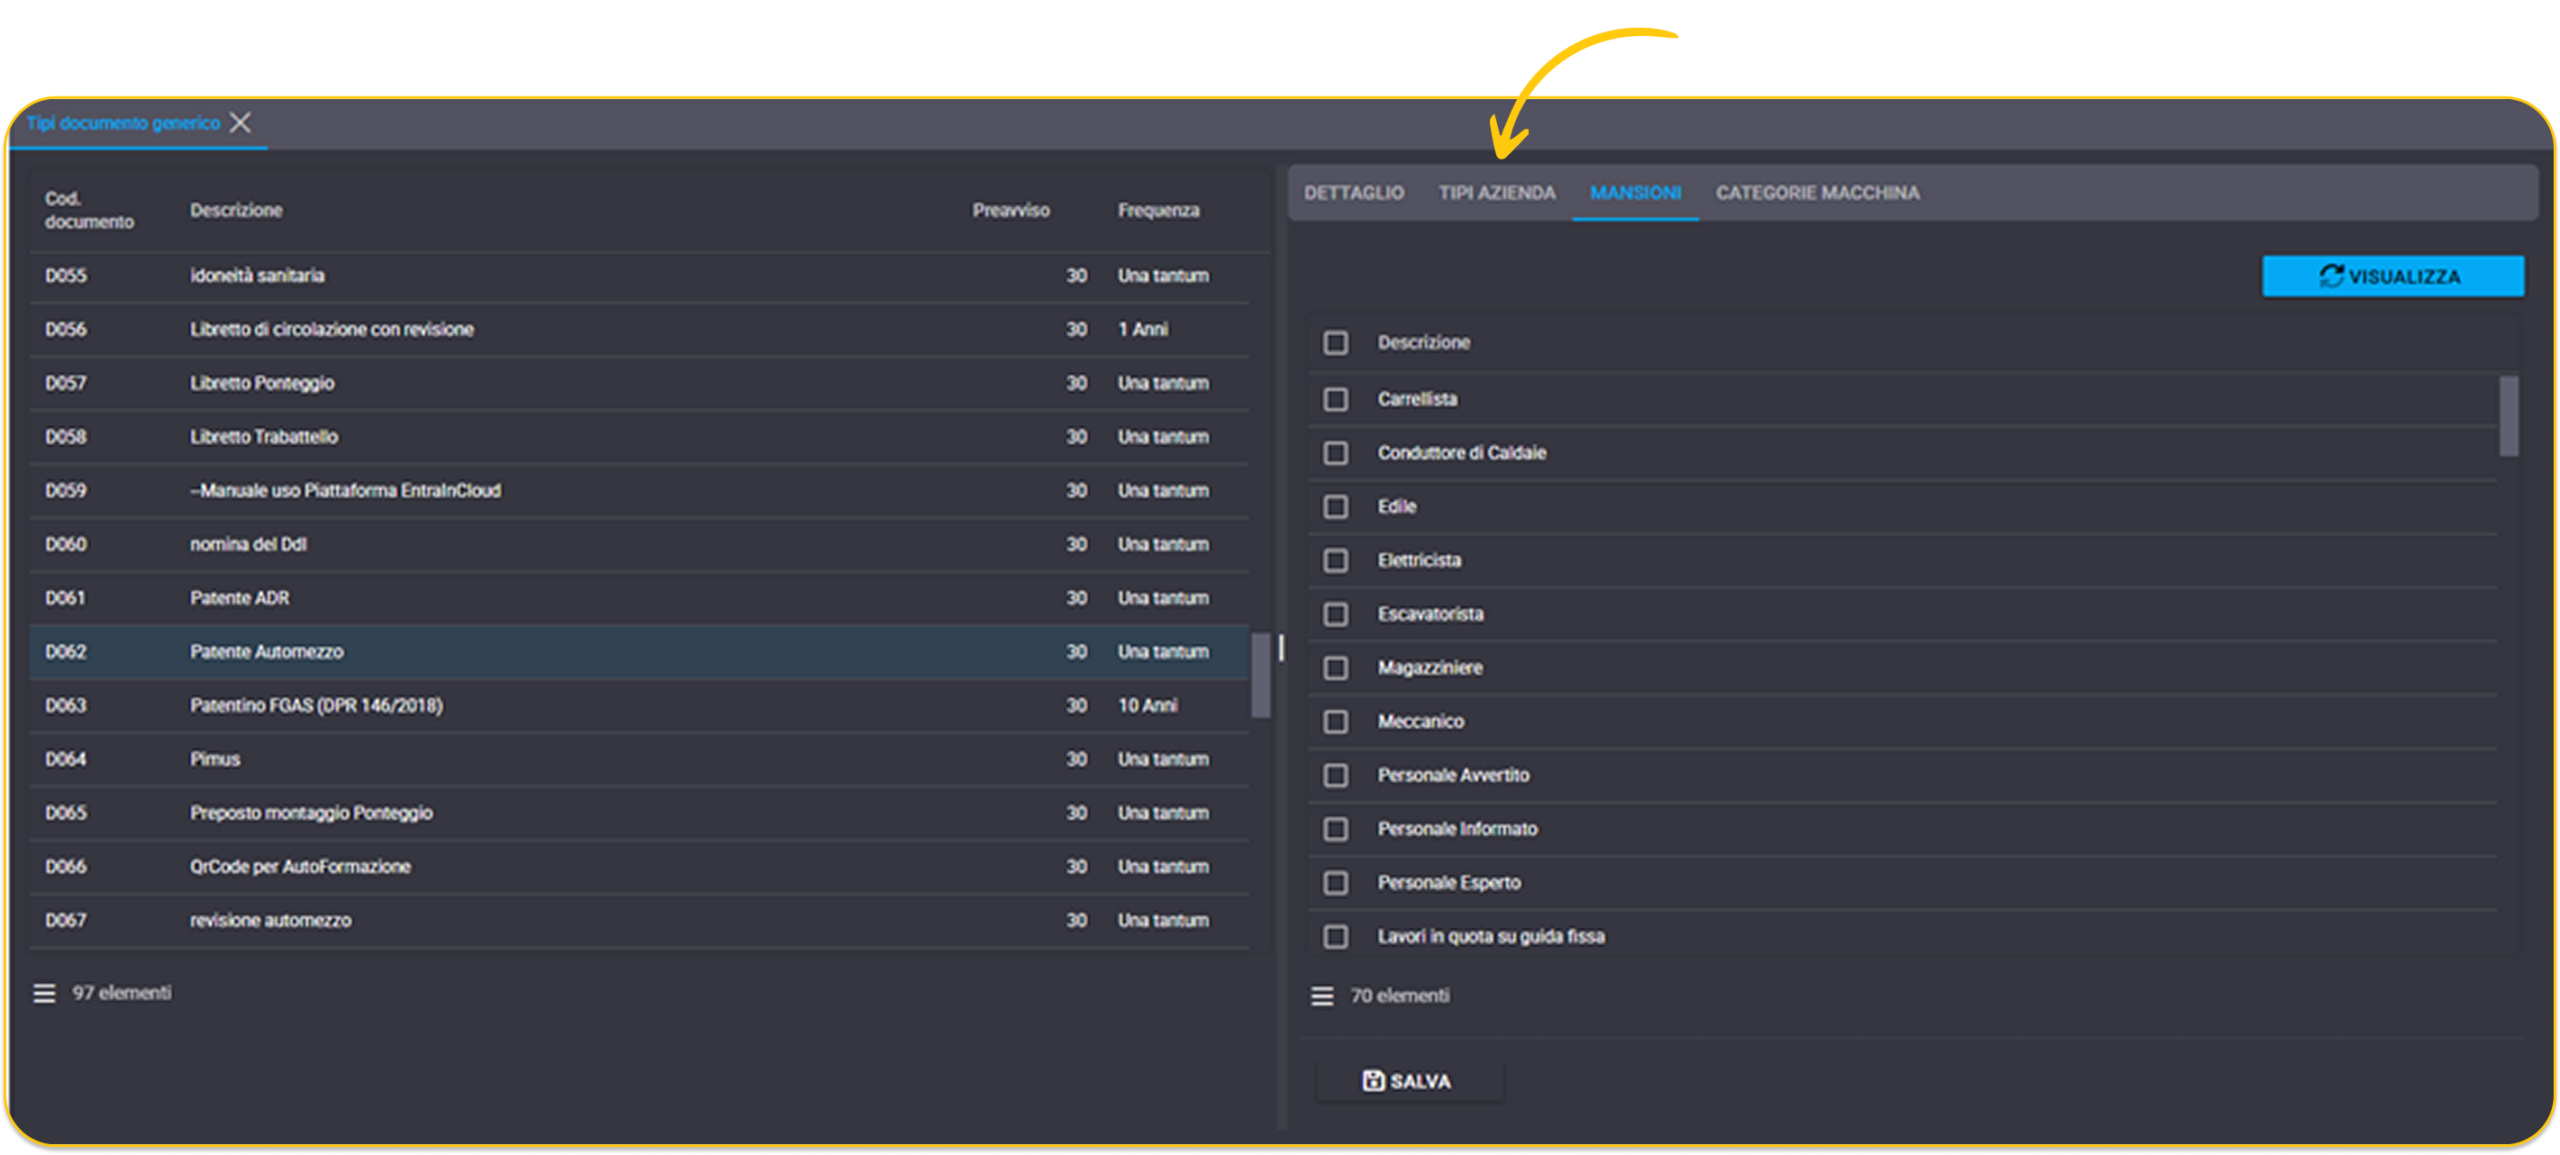
Task: Open the left grid hamburger menu icon
Action: (x=44, y=993)
